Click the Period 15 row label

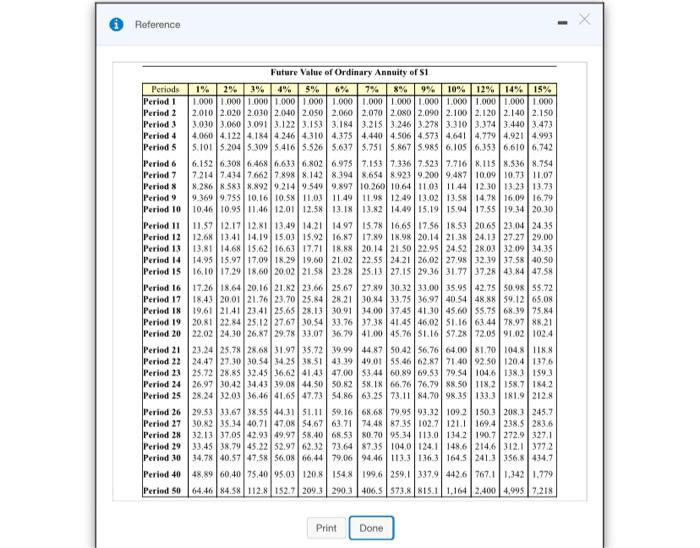[x=162, y=271]
